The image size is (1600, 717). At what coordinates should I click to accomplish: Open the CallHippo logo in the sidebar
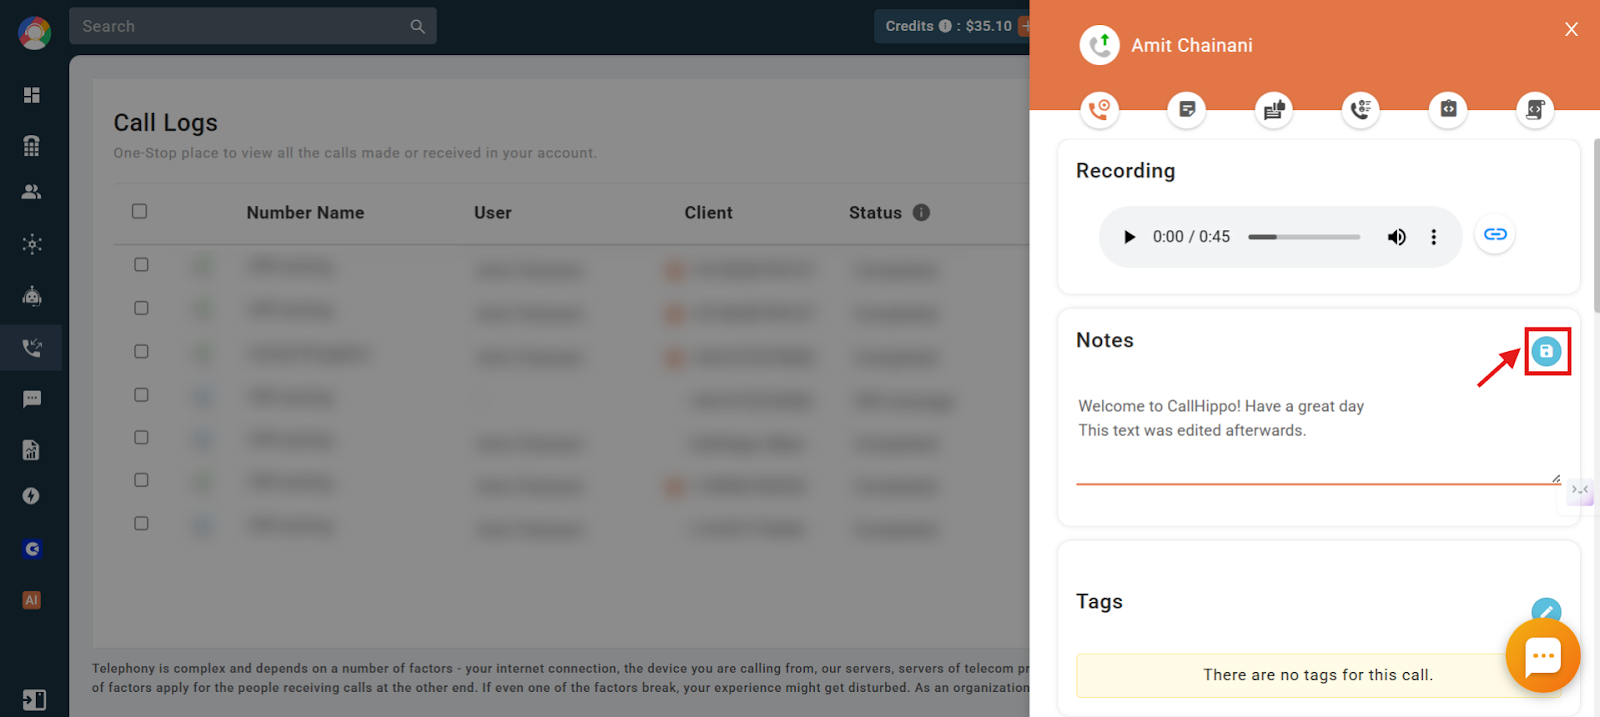[x=34, y=33]
